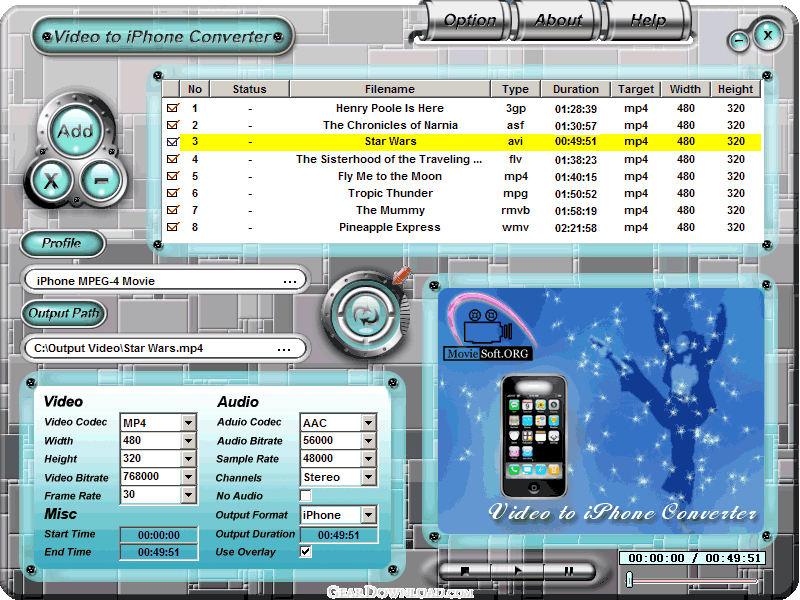Click the Width column header
Image resolution: width=800 pixels, height=600 pixels.
coord(685,89)
